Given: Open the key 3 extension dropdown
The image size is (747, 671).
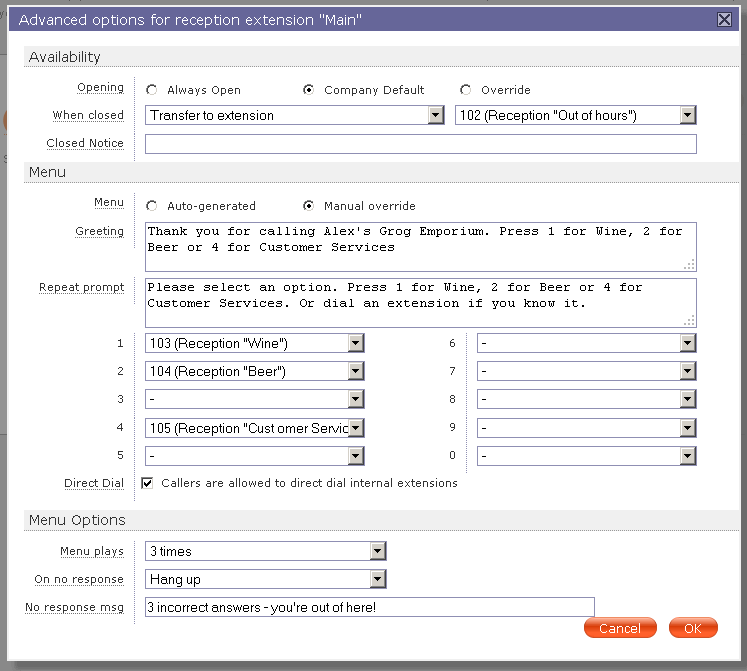Looking at the screenshot, I should [x=255, y=399].
